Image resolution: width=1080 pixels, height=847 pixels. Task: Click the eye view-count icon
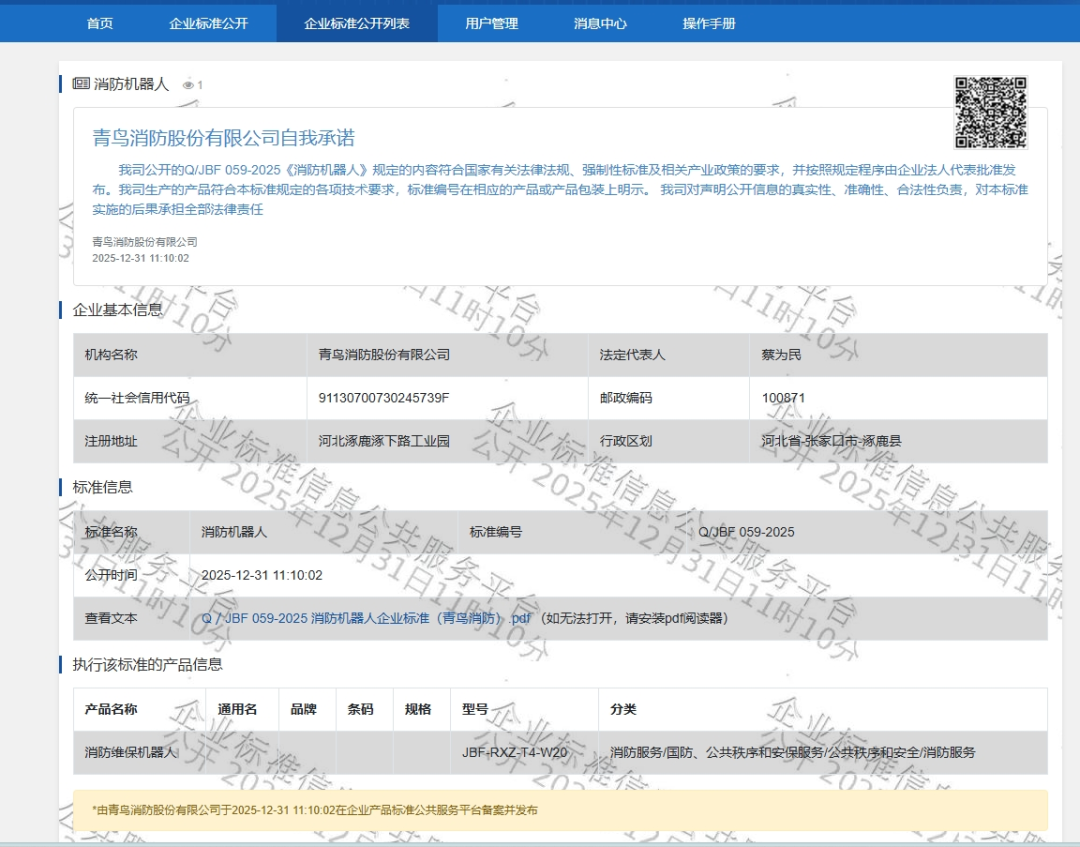point(188,85)
